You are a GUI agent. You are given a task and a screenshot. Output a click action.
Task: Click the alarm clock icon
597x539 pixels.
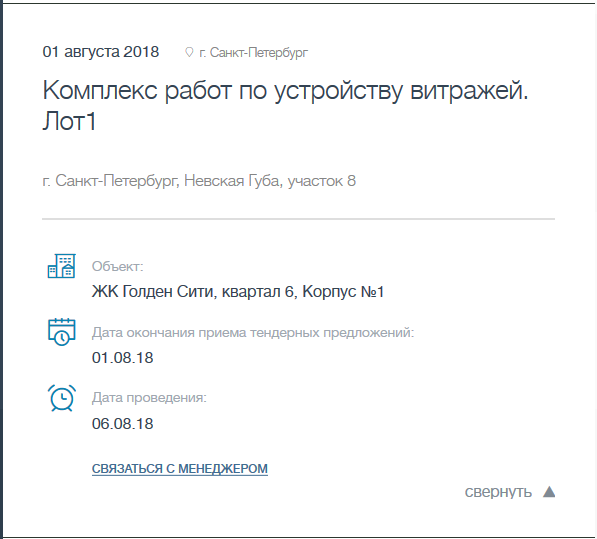62,398
